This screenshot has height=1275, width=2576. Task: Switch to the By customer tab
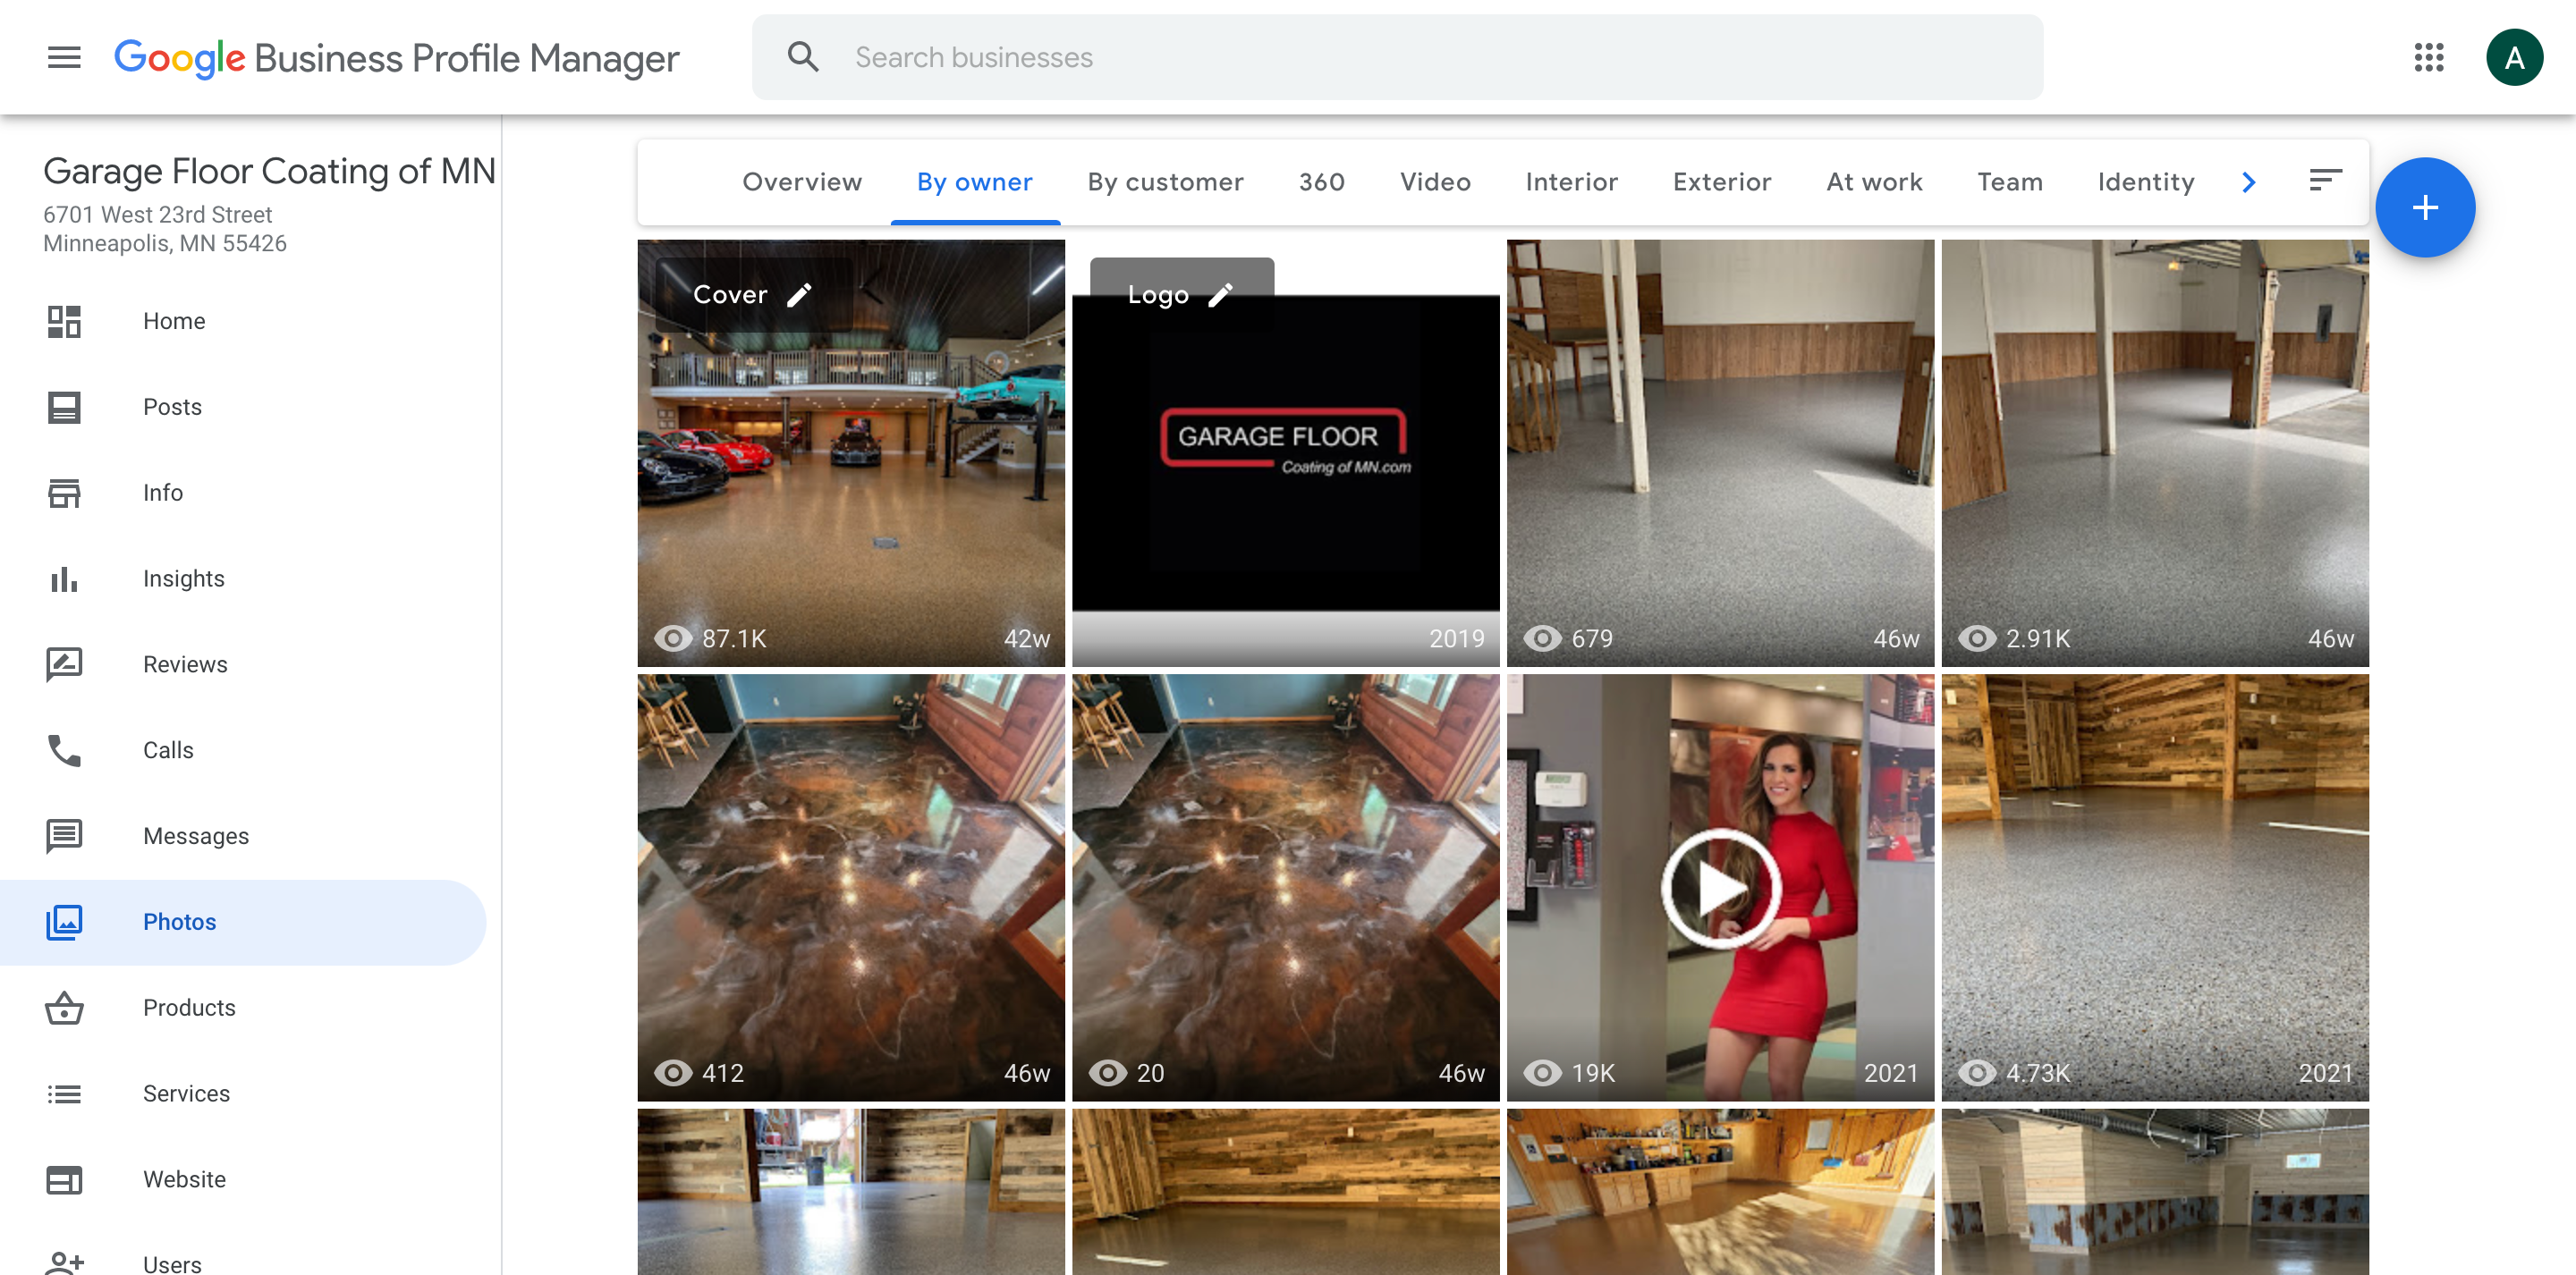pyautogui.click(x=1166, y=182)
